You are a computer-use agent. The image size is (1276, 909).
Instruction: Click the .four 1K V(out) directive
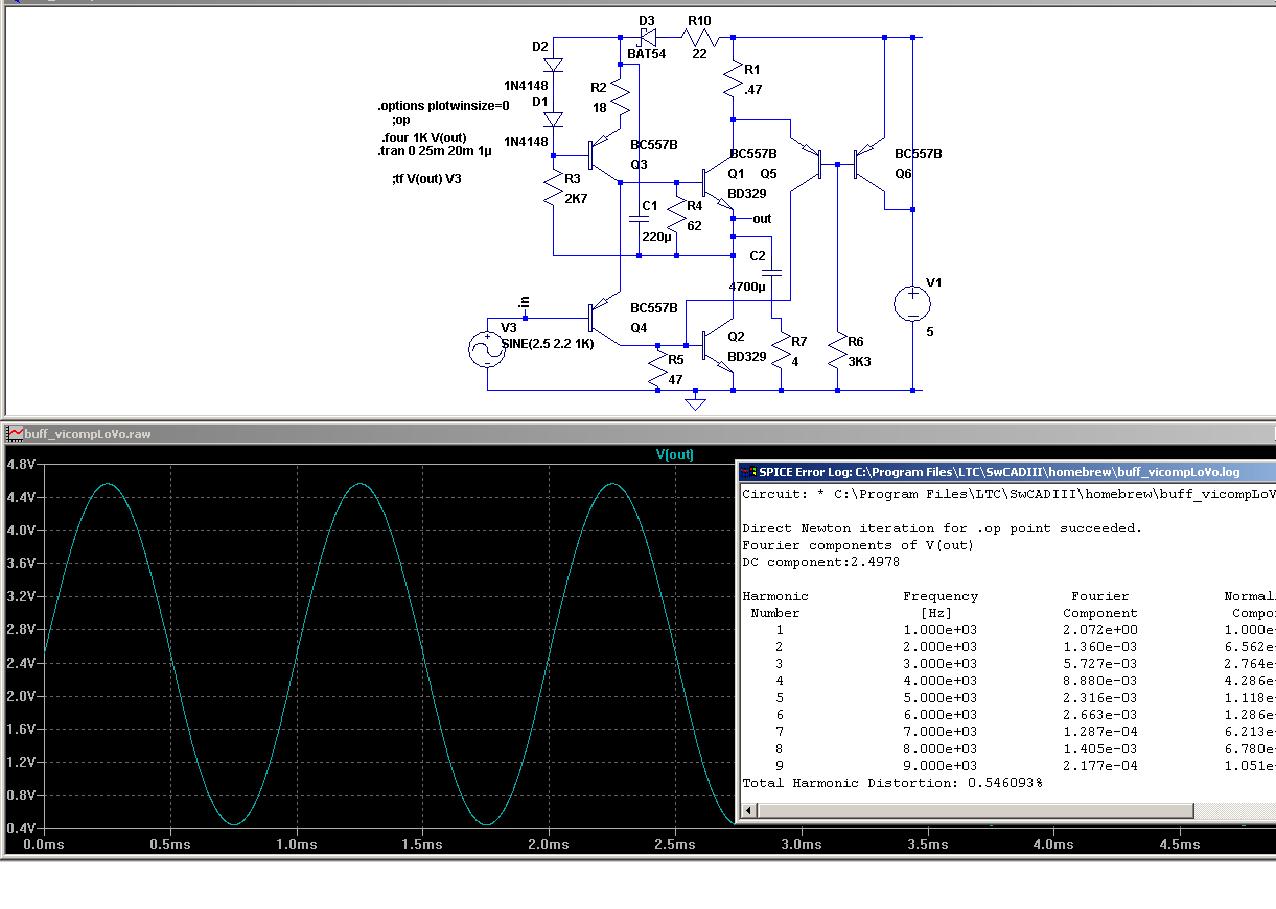423,138
